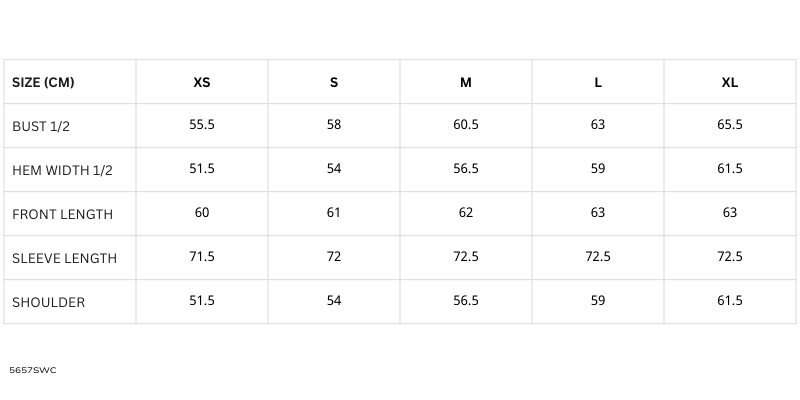Click the M size column header
The width and height of the screenshot is (800, 400).
coord(466,82)
